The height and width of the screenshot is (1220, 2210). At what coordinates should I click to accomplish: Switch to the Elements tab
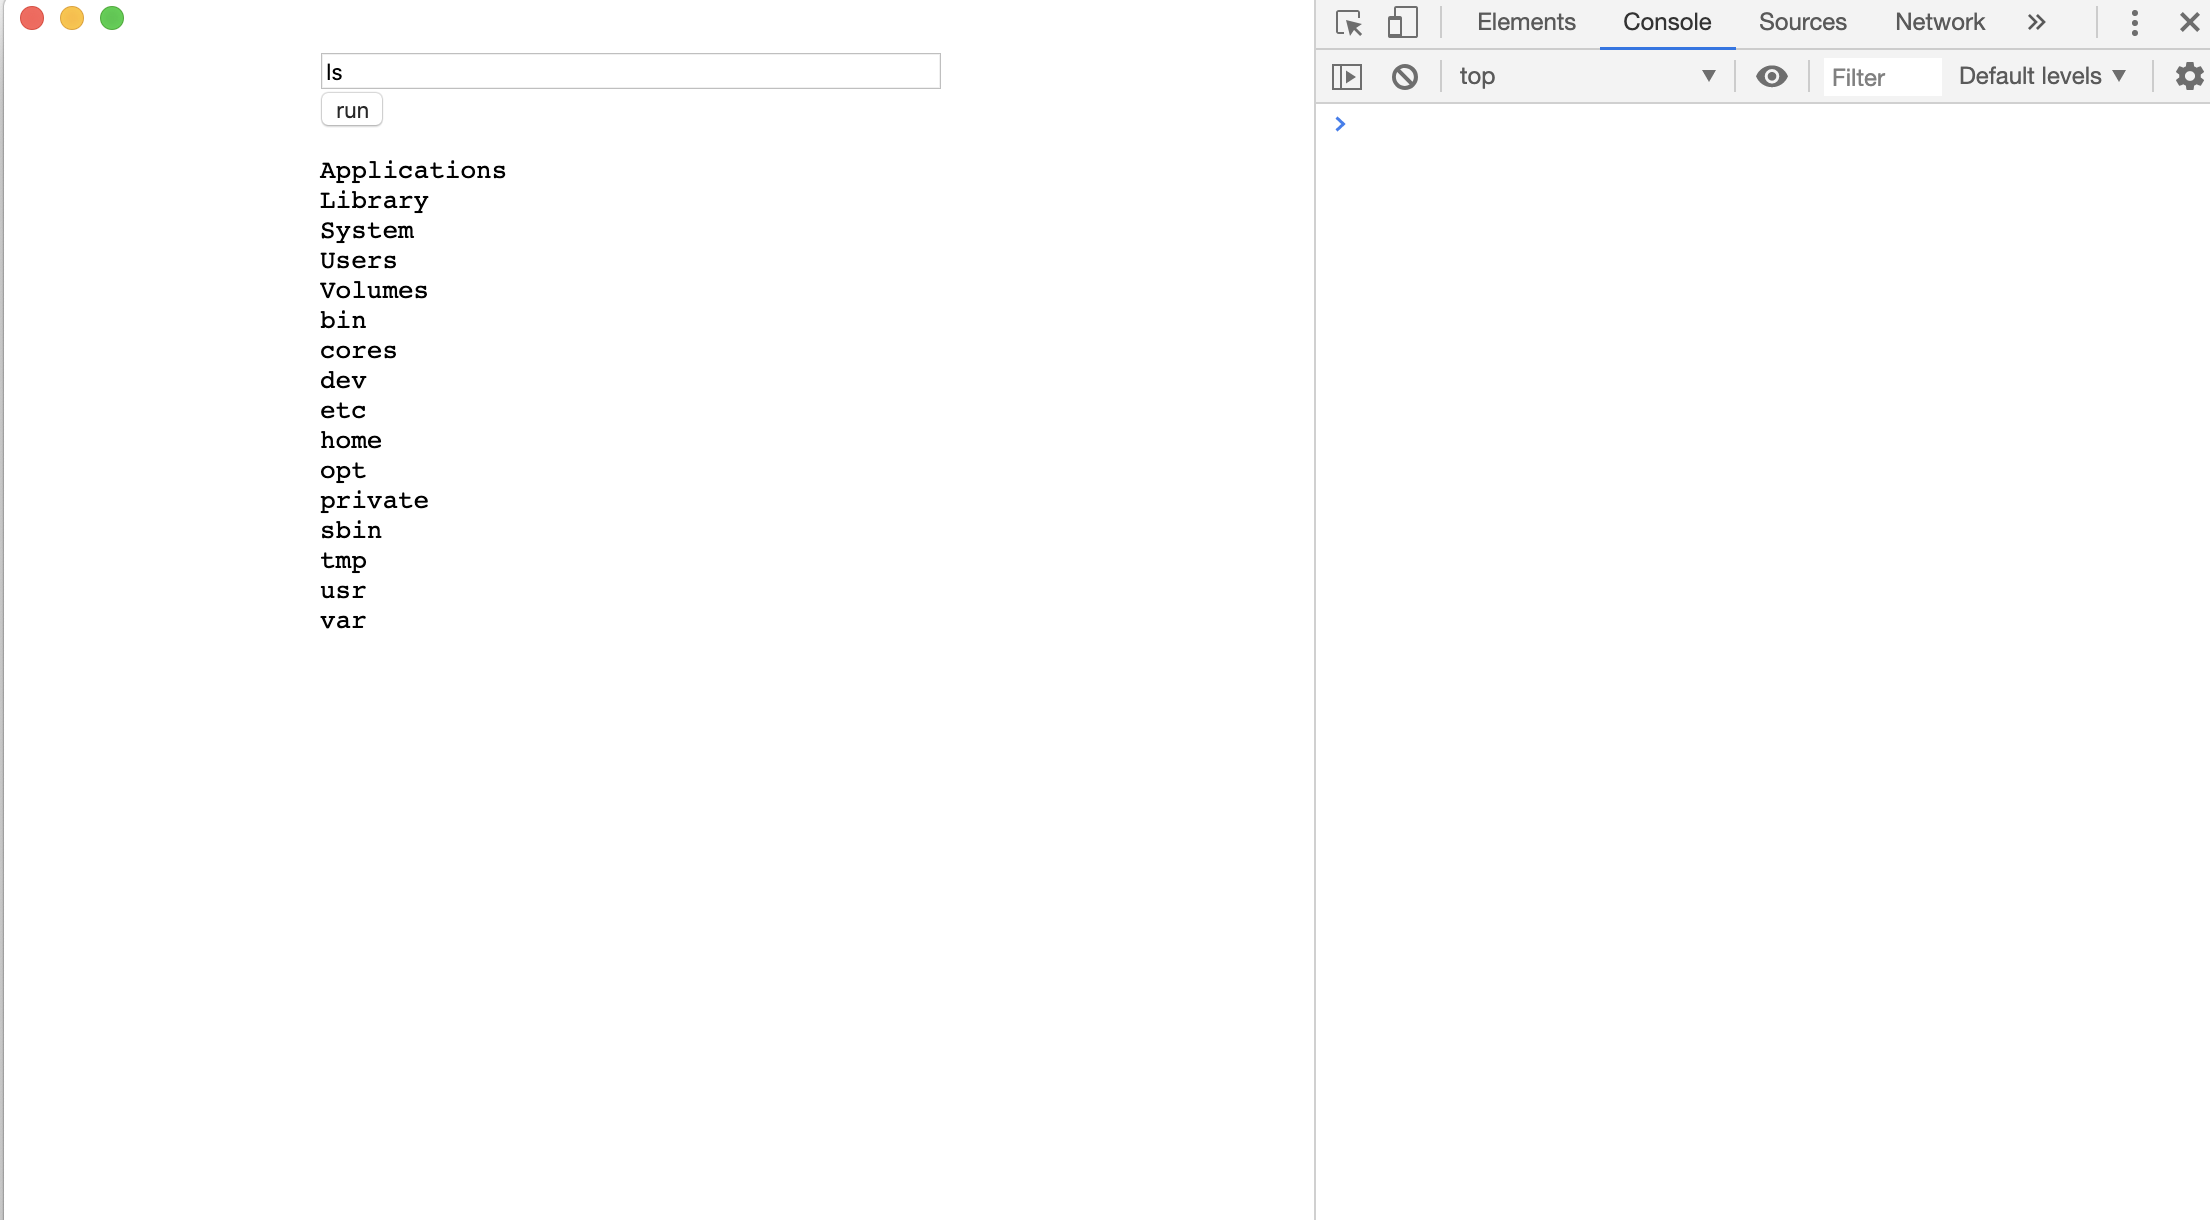tap(1526, 22)
